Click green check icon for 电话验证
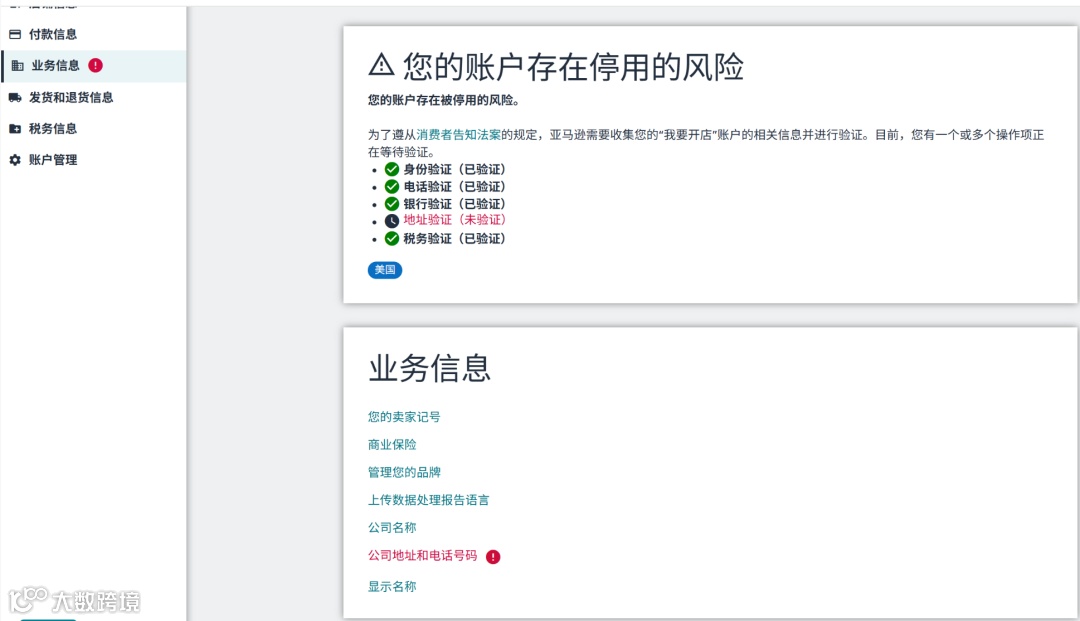 tap(392, 187)
